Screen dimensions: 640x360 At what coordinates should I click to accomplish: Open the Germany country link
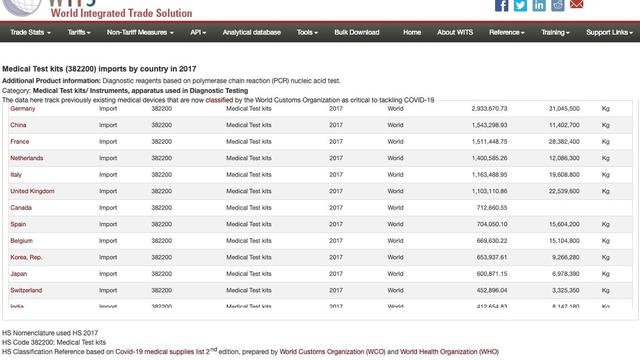[23, 109]
